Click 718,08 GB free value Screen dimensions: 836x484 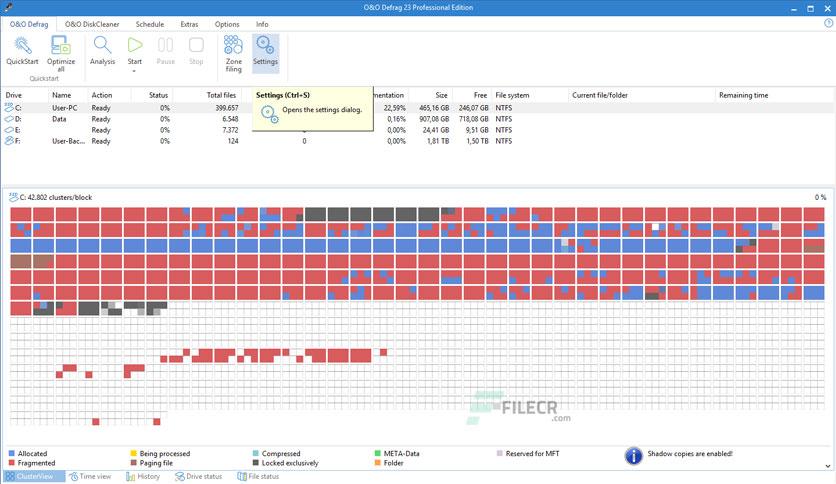473,119
